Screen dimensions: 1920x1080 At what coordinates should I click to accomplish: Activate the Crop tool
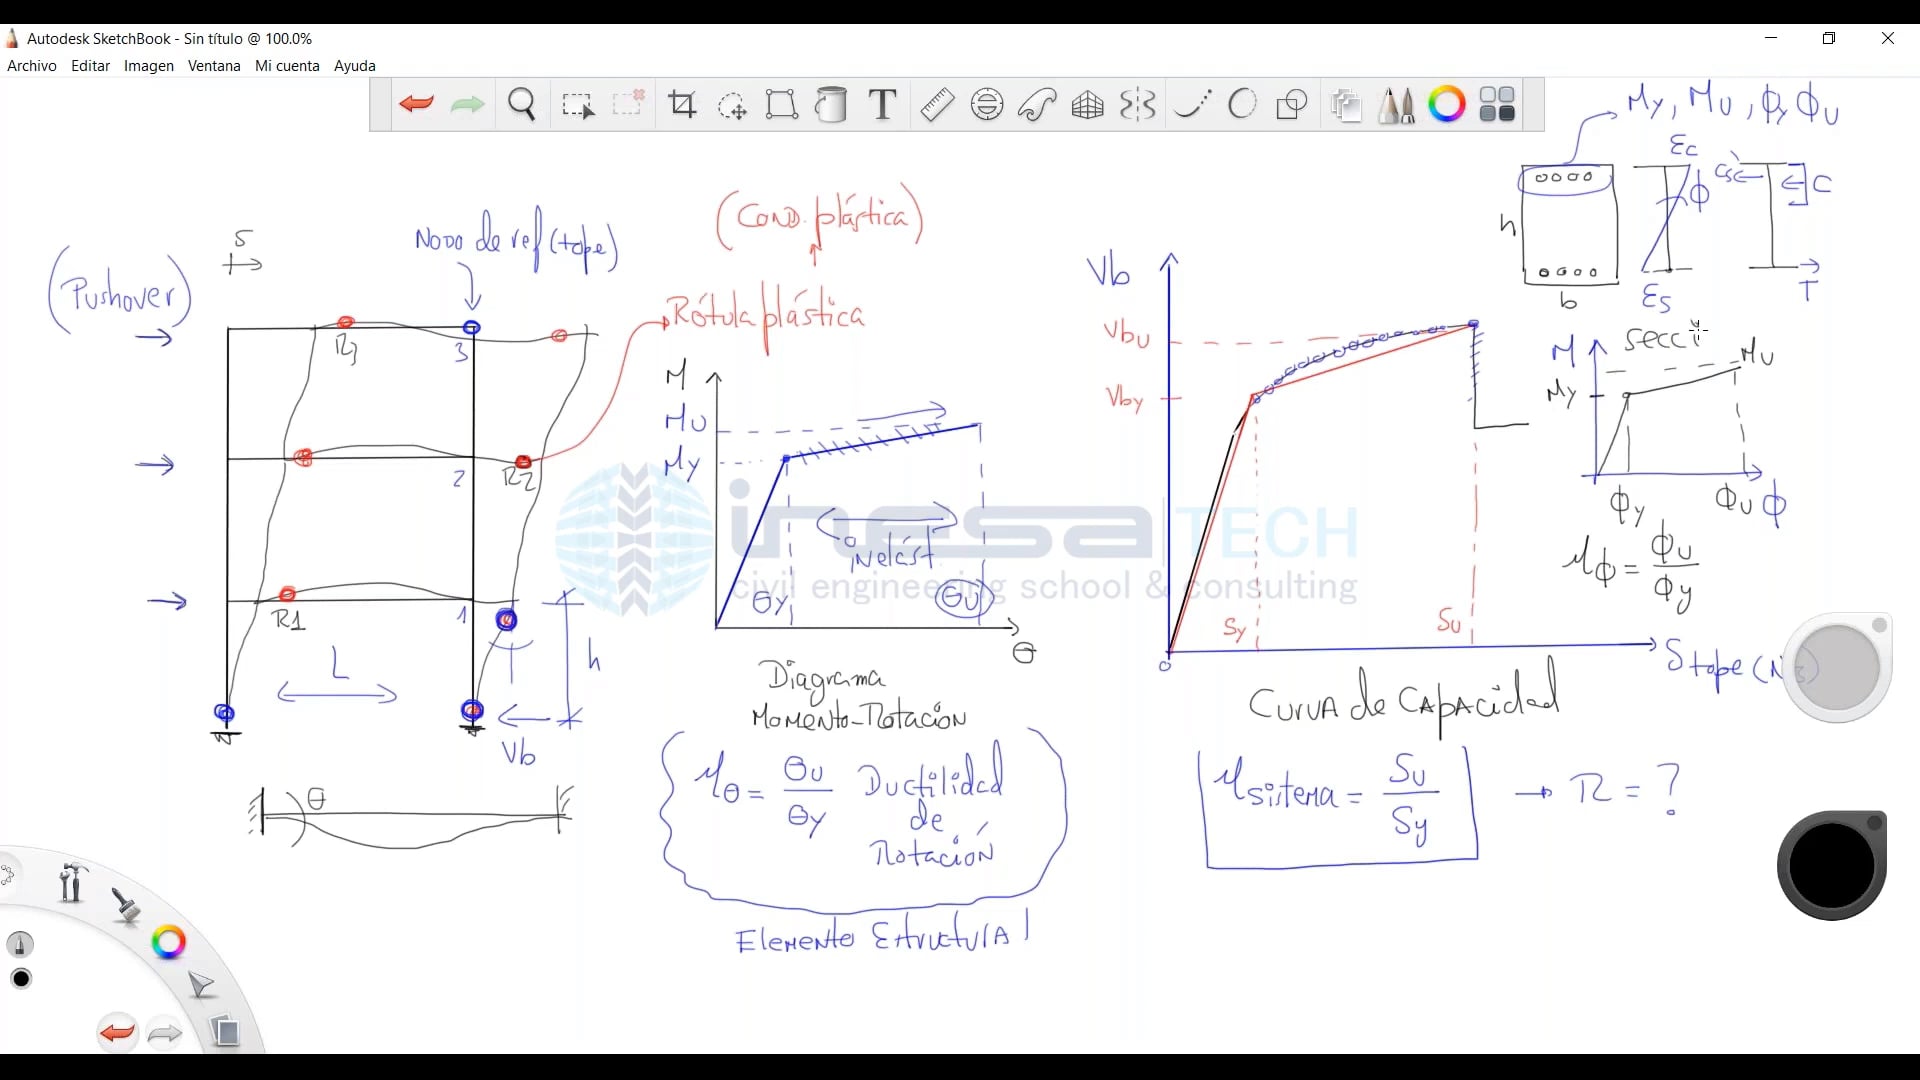click(682, 104)
